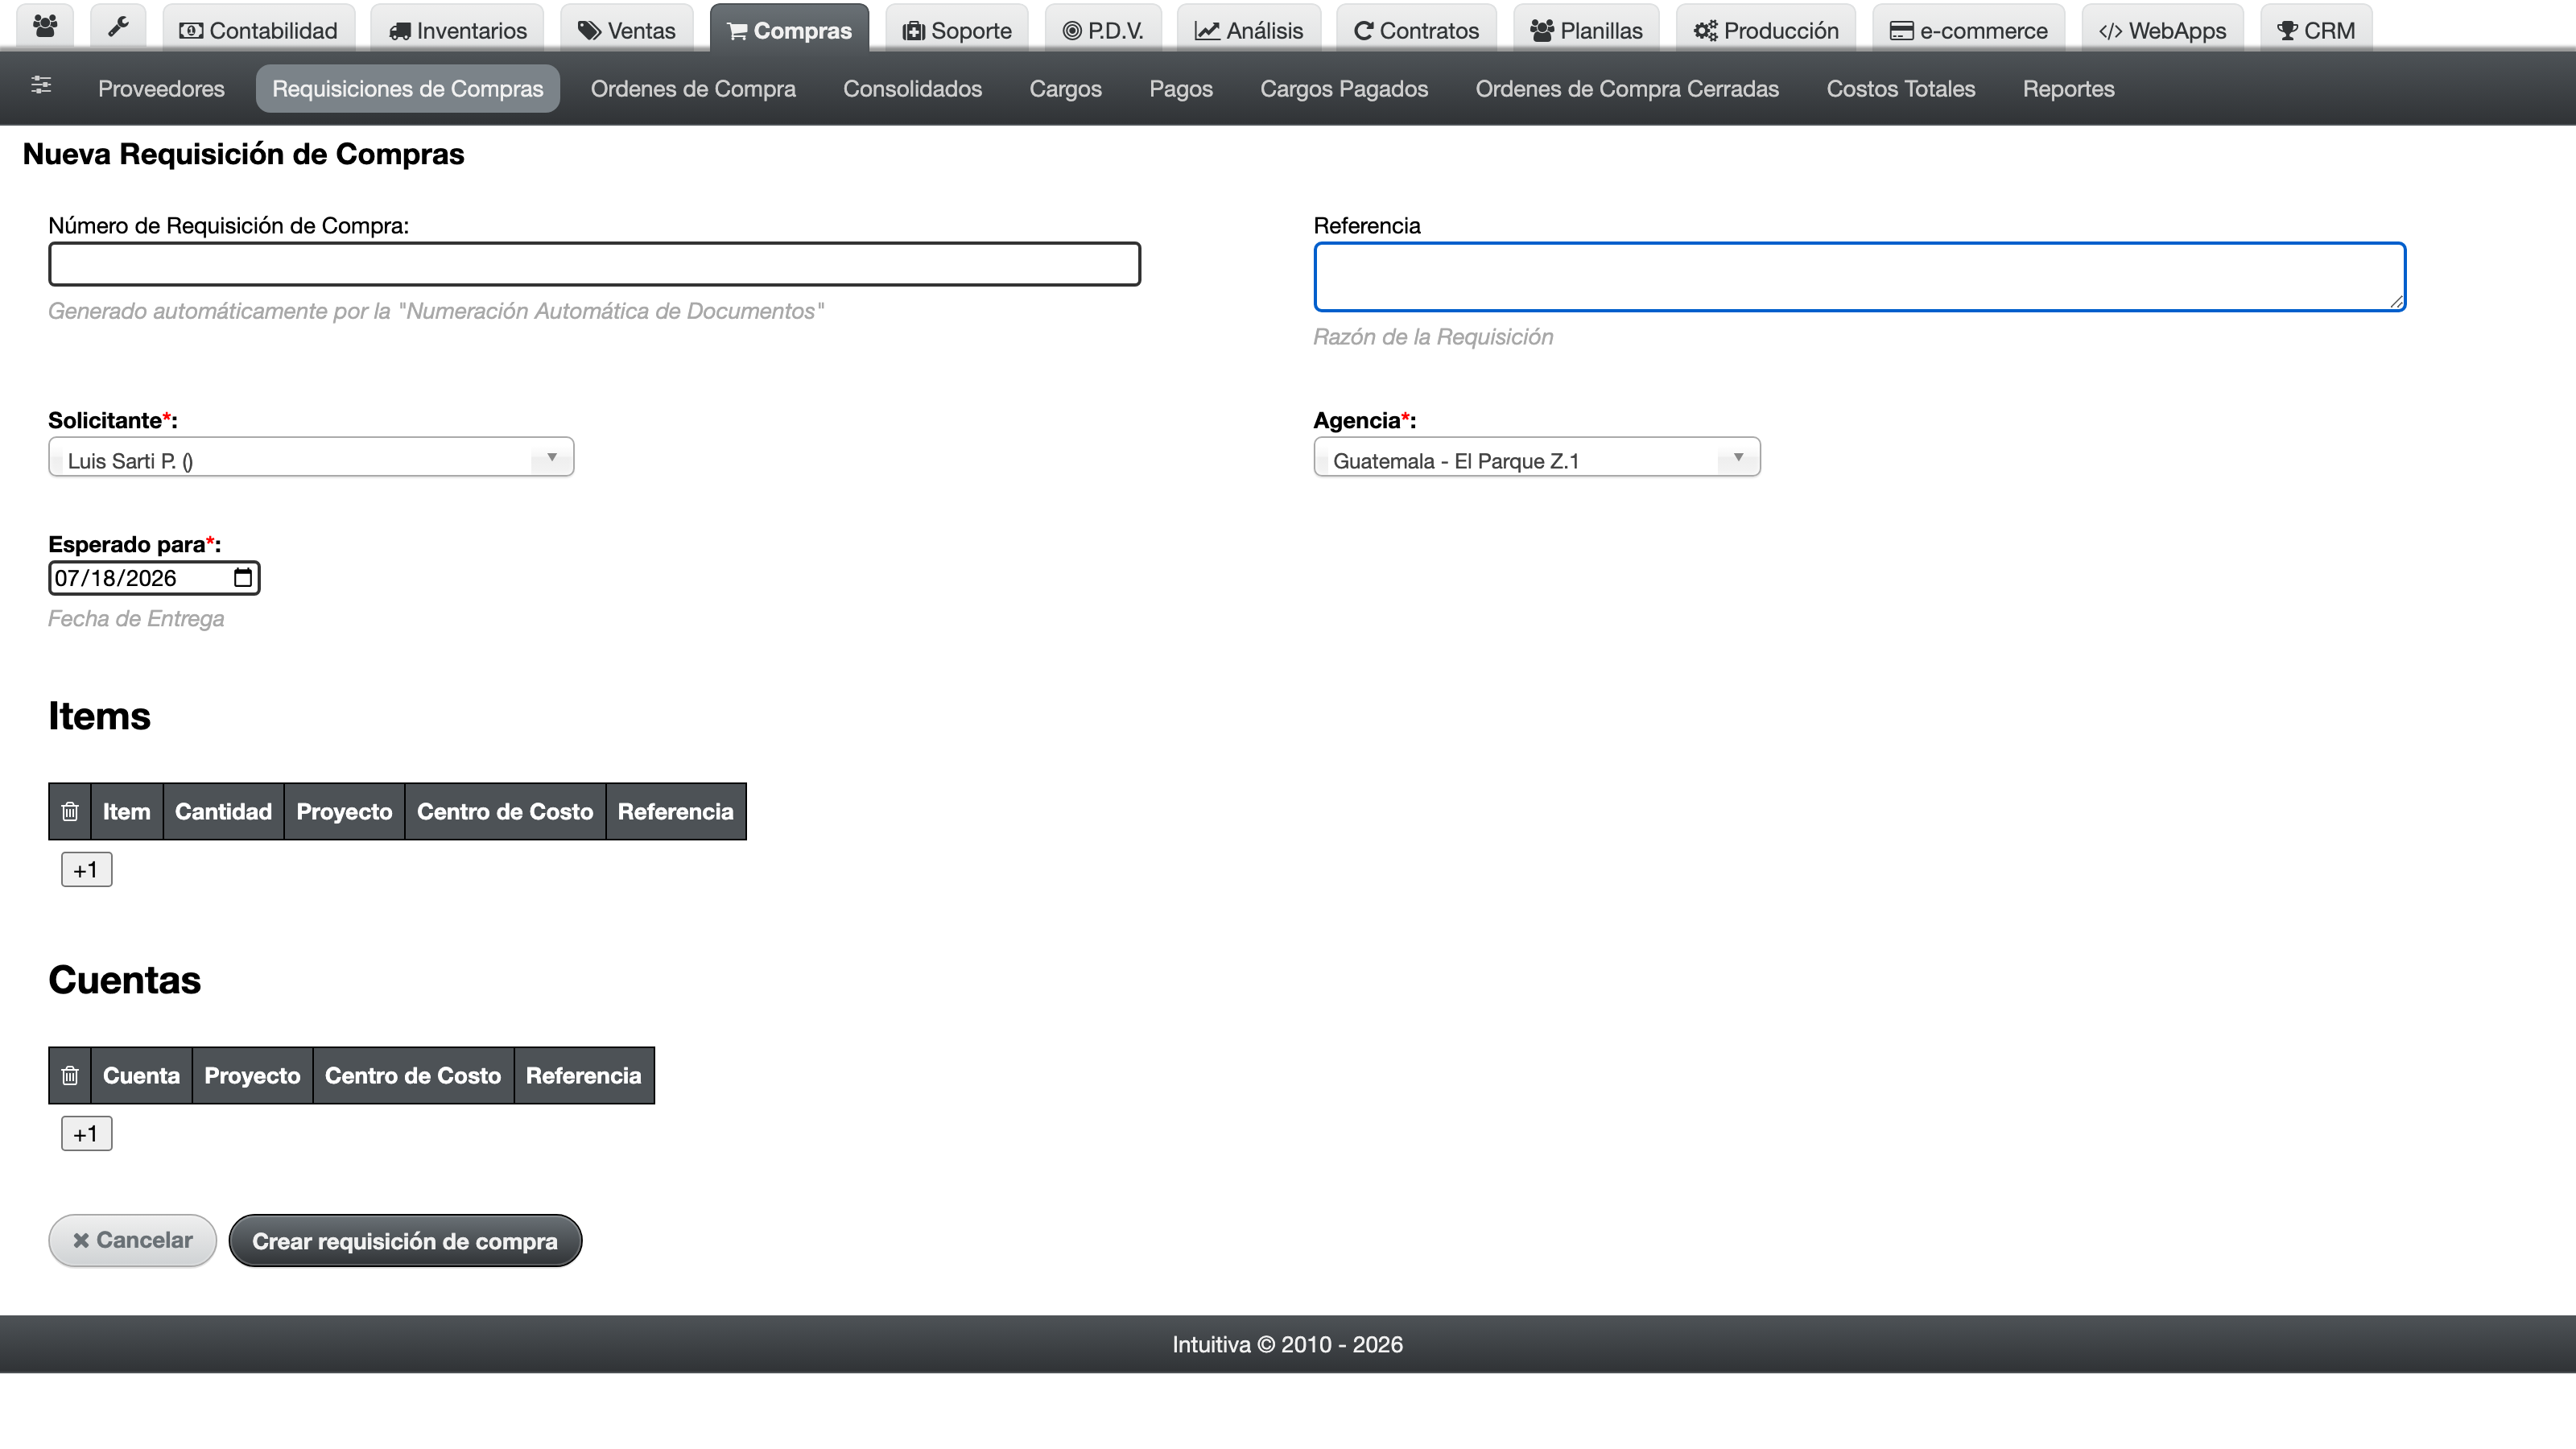Click the resize handle of Referencia textarea
This screenshot has height=1449, width=2576.
(2396, 302)
